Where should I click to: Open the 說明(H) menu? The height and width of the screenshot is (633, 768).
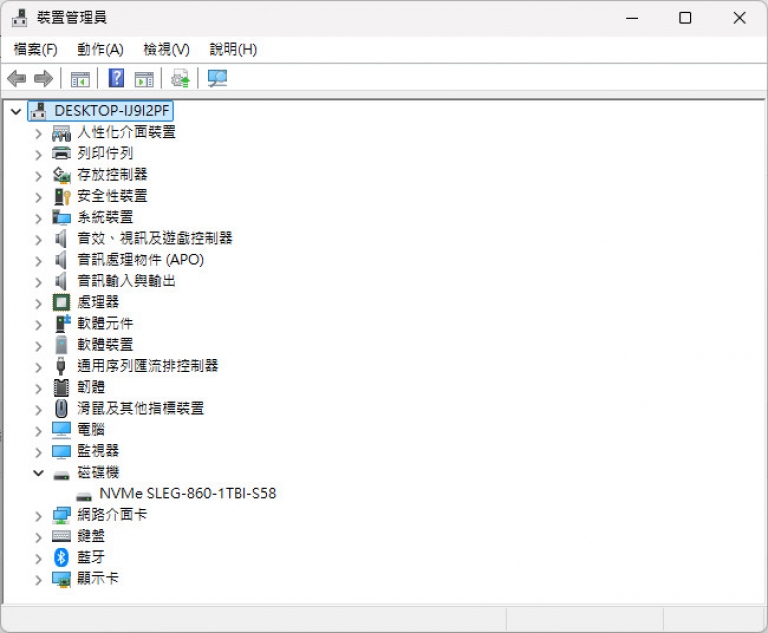[x=233, y=49]
